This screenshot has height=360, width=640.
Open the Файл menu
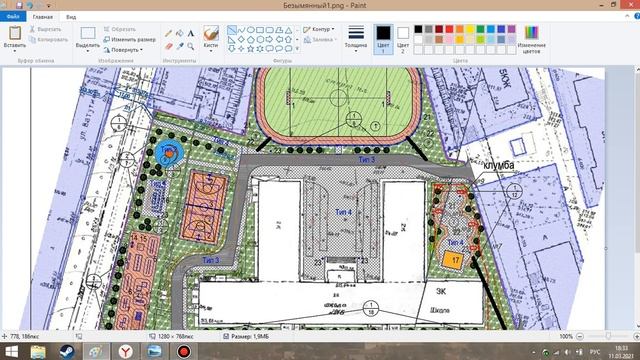(x=13, y=17)
